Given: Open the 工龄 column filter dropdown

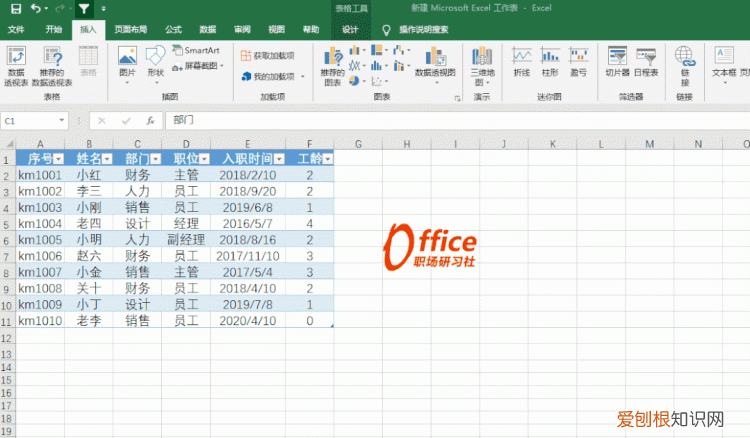Looking at the screenshot, I should [328, 159].
